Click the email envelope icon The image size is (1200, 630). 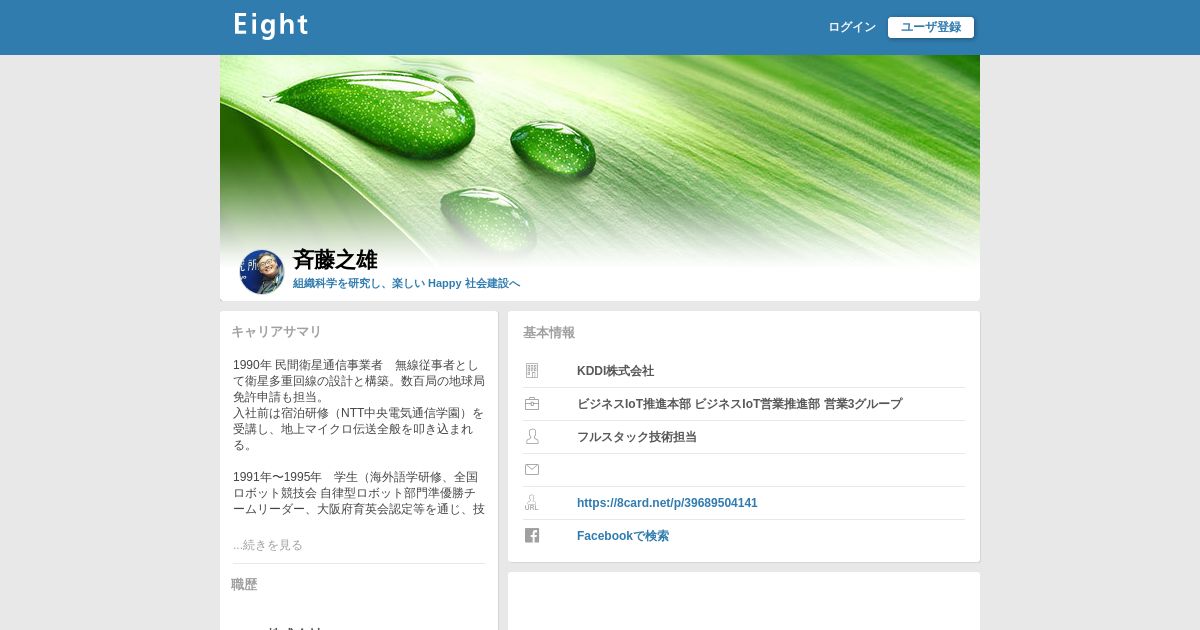[532, 470]
